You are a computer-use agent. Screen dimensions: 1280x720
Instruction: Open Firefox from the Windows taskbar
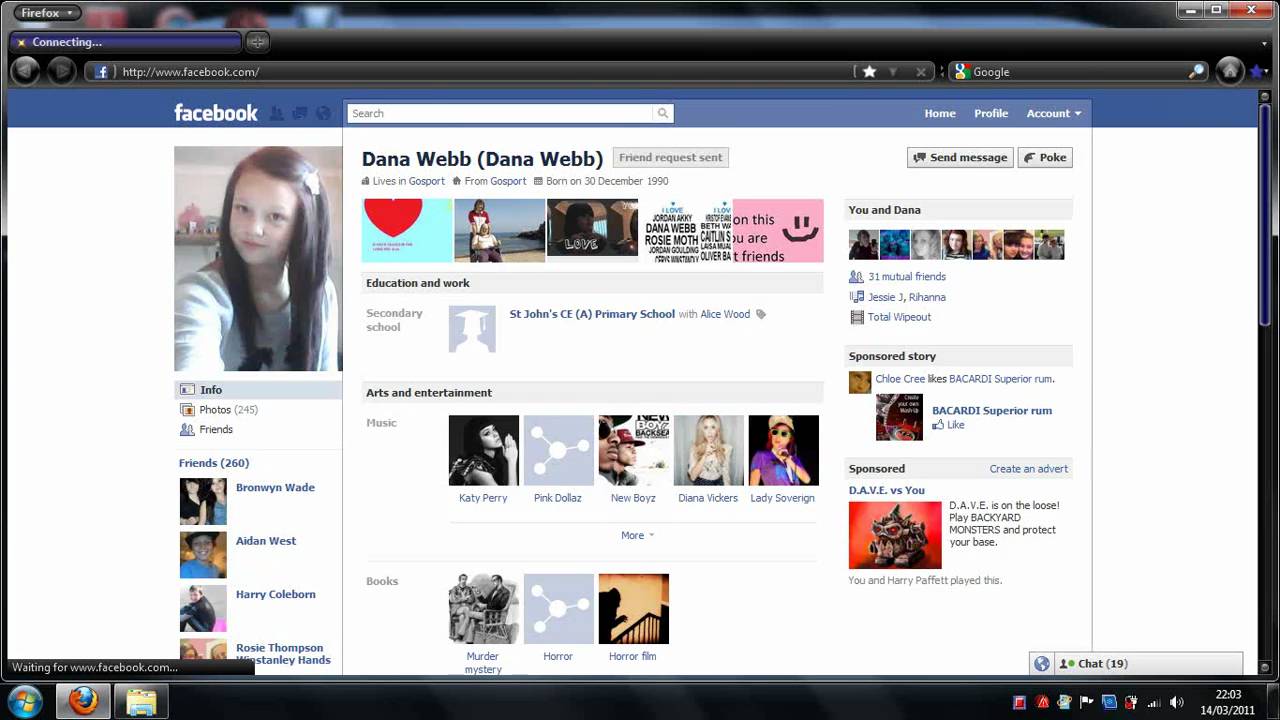coord(83,701)
